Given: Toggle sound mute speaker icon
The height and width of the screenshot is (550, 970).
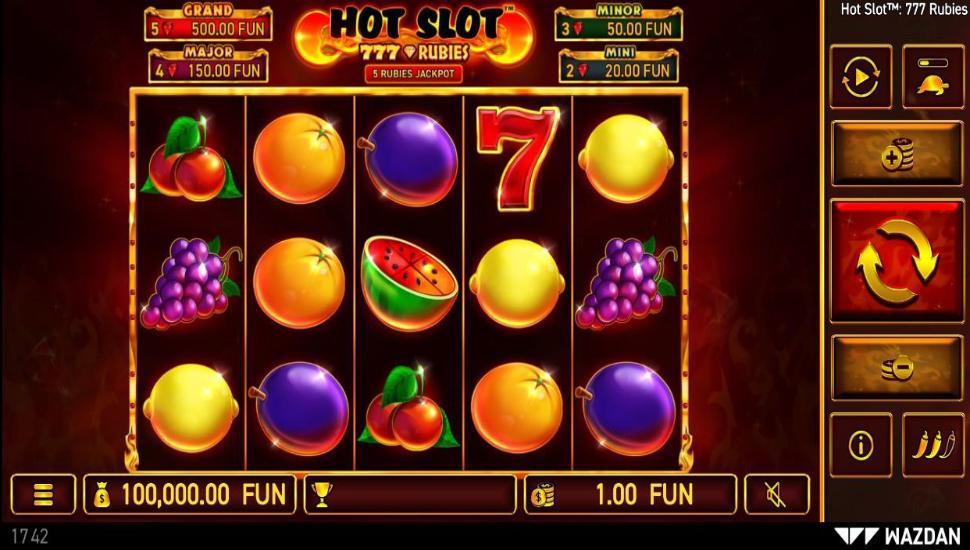Looking at the screenshot, I should point(776,494).
